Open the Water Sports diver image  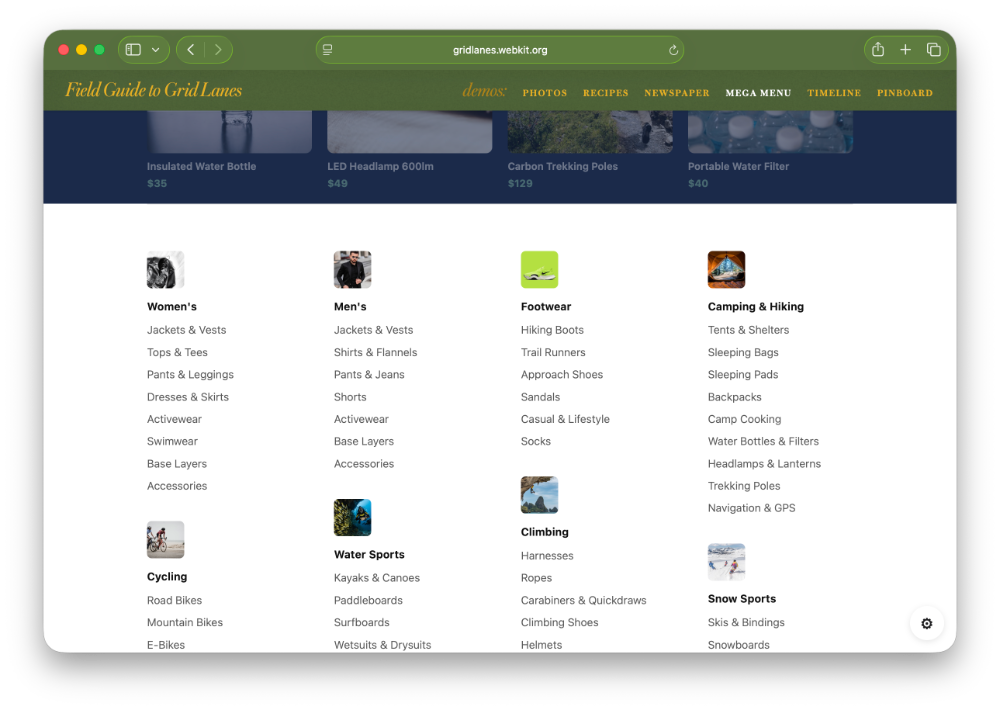(x=353, y=517)
